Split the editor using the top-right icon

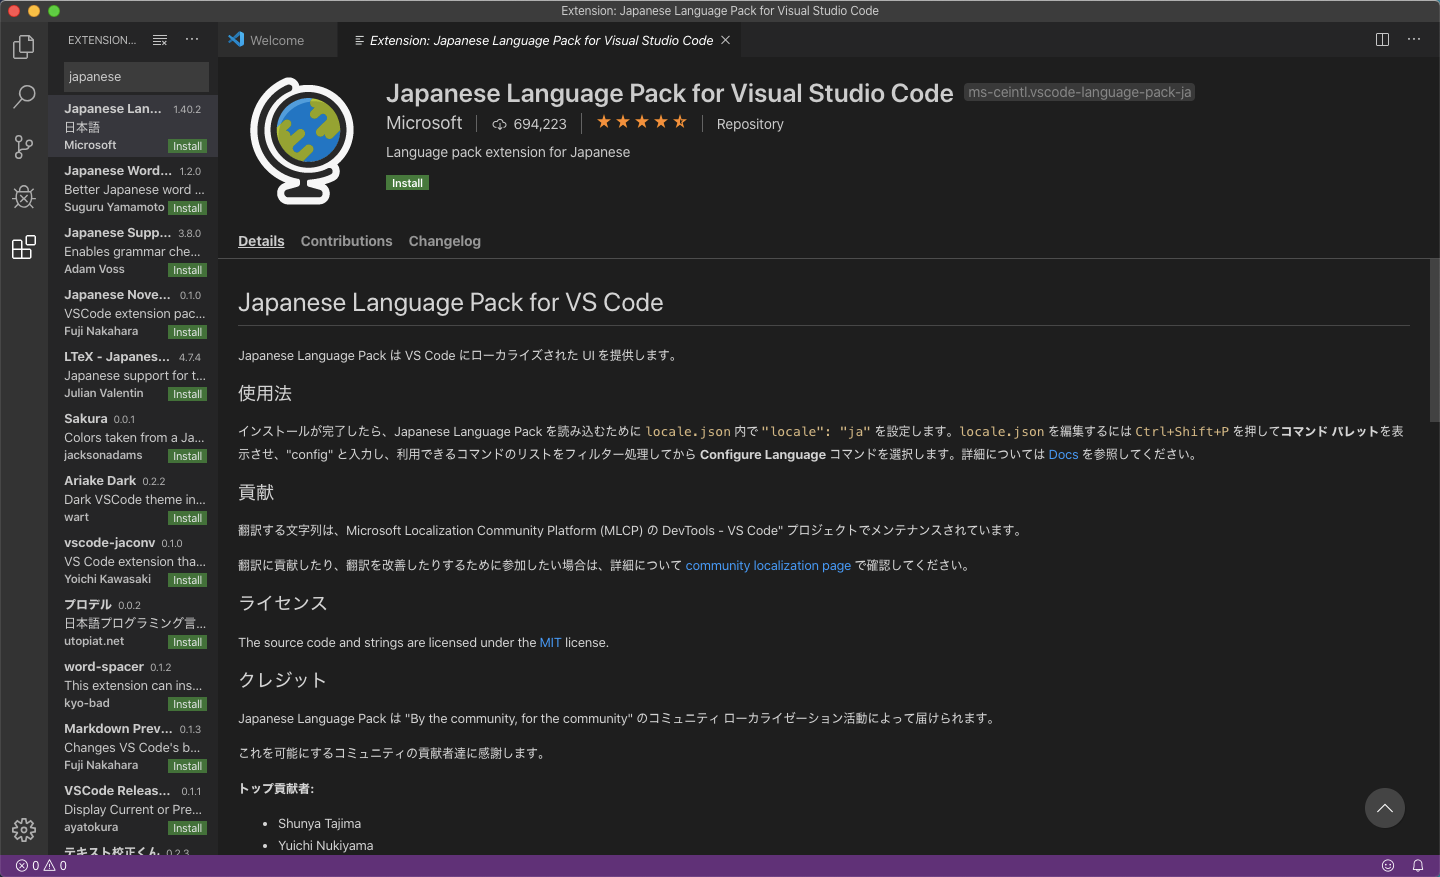[x=1381, y=40]
